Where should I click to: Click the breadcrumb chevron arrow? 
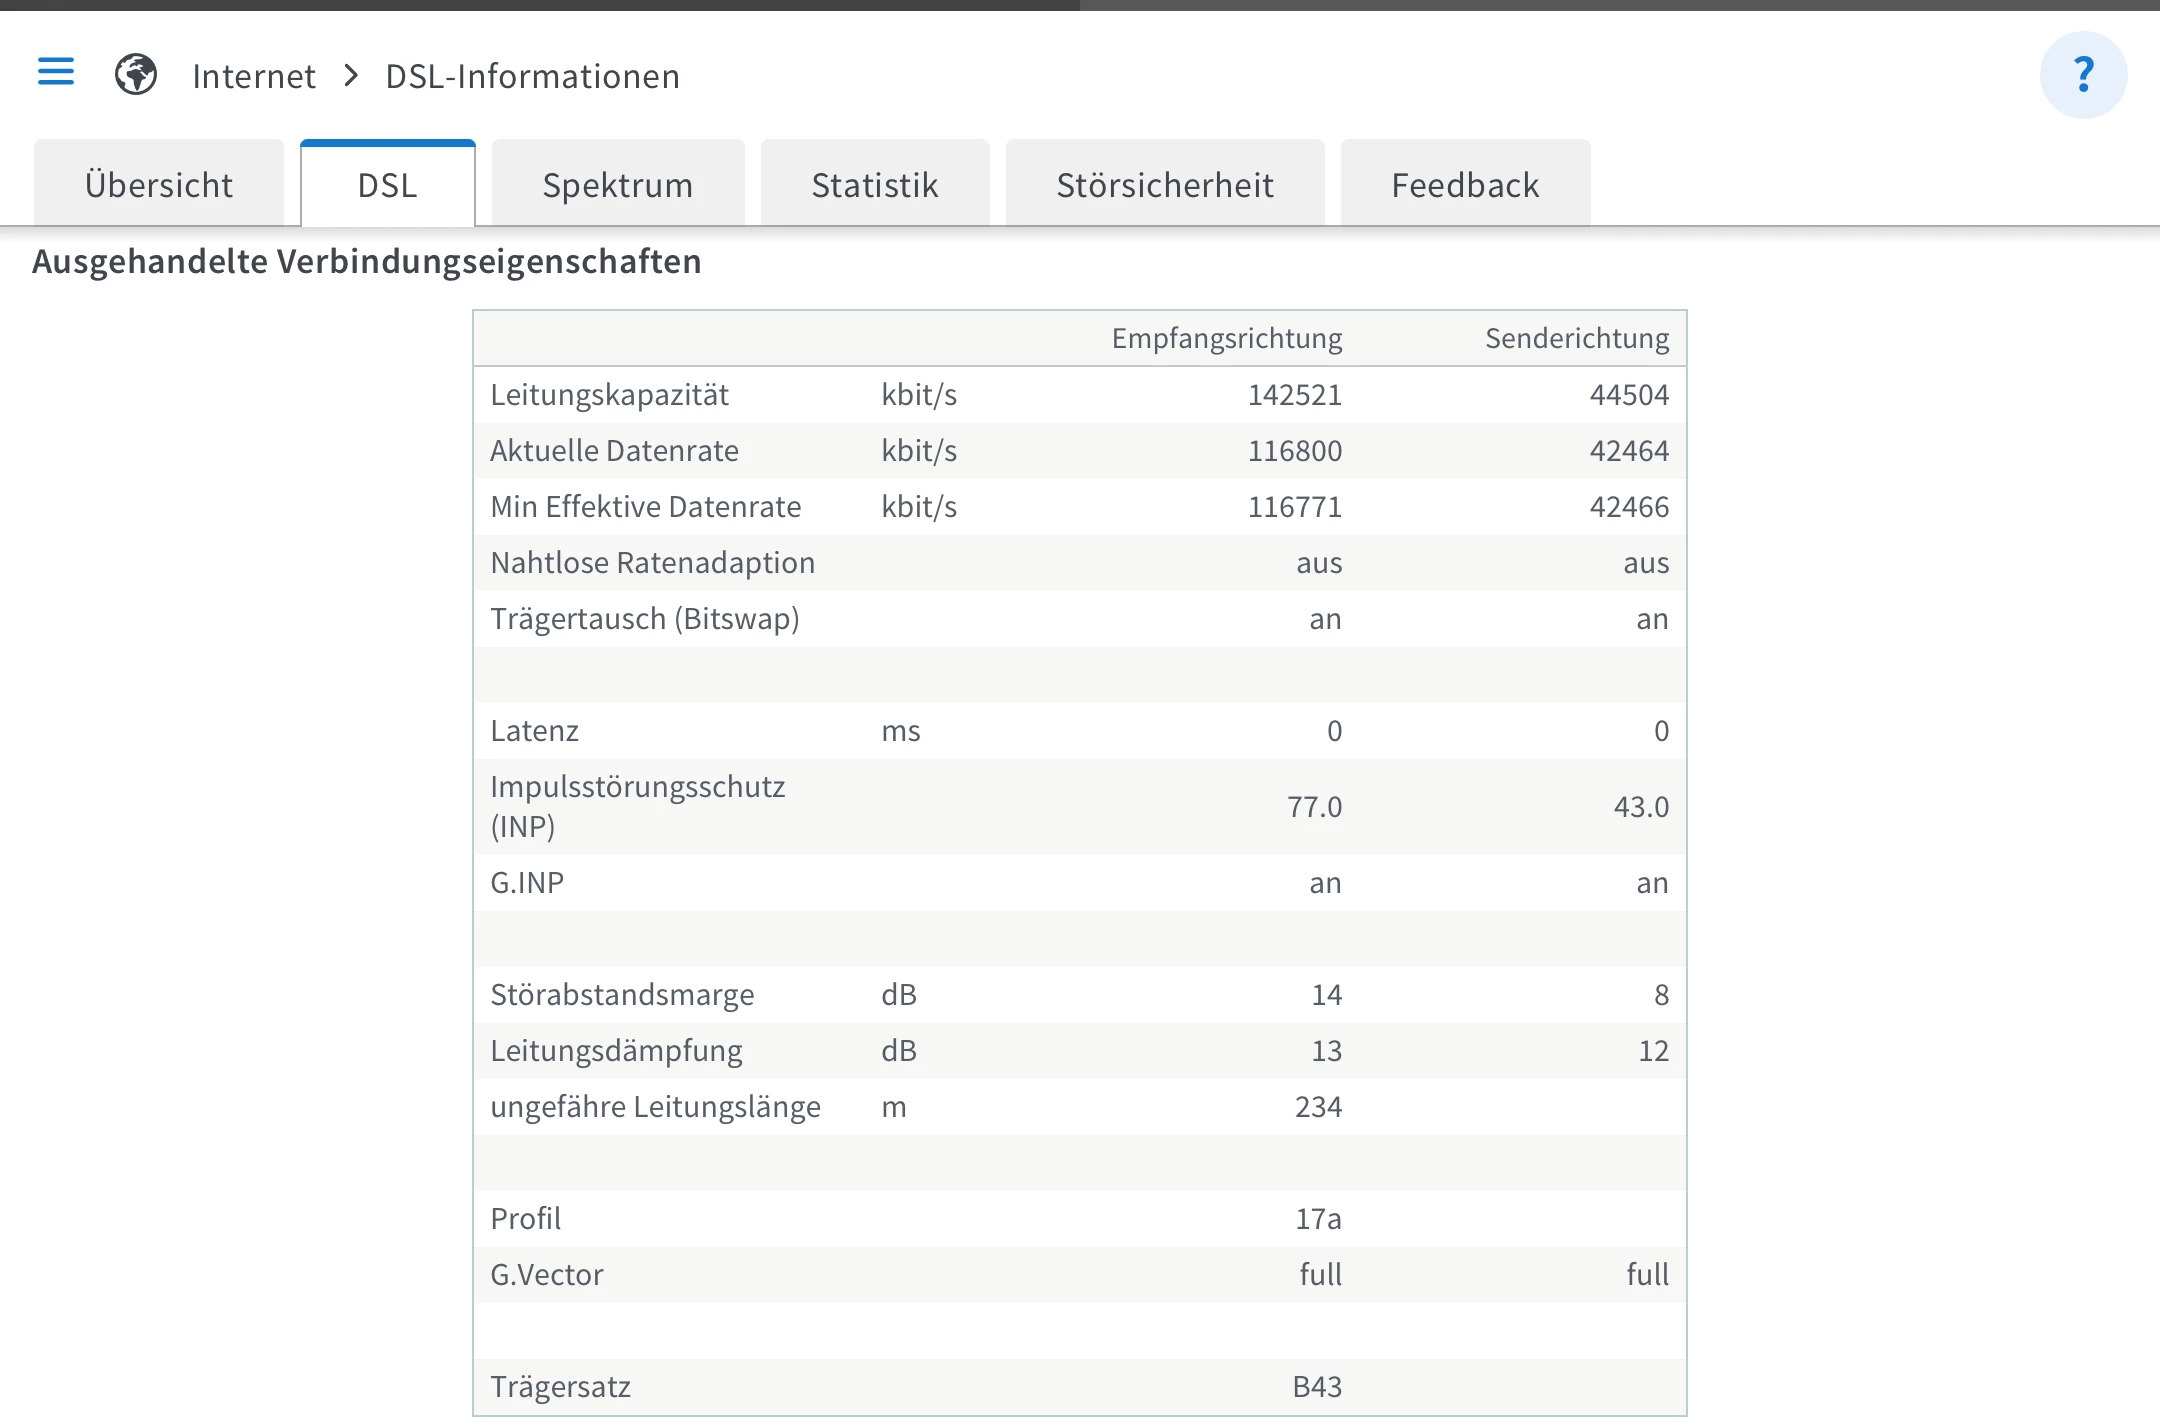(x=351, y=76)
